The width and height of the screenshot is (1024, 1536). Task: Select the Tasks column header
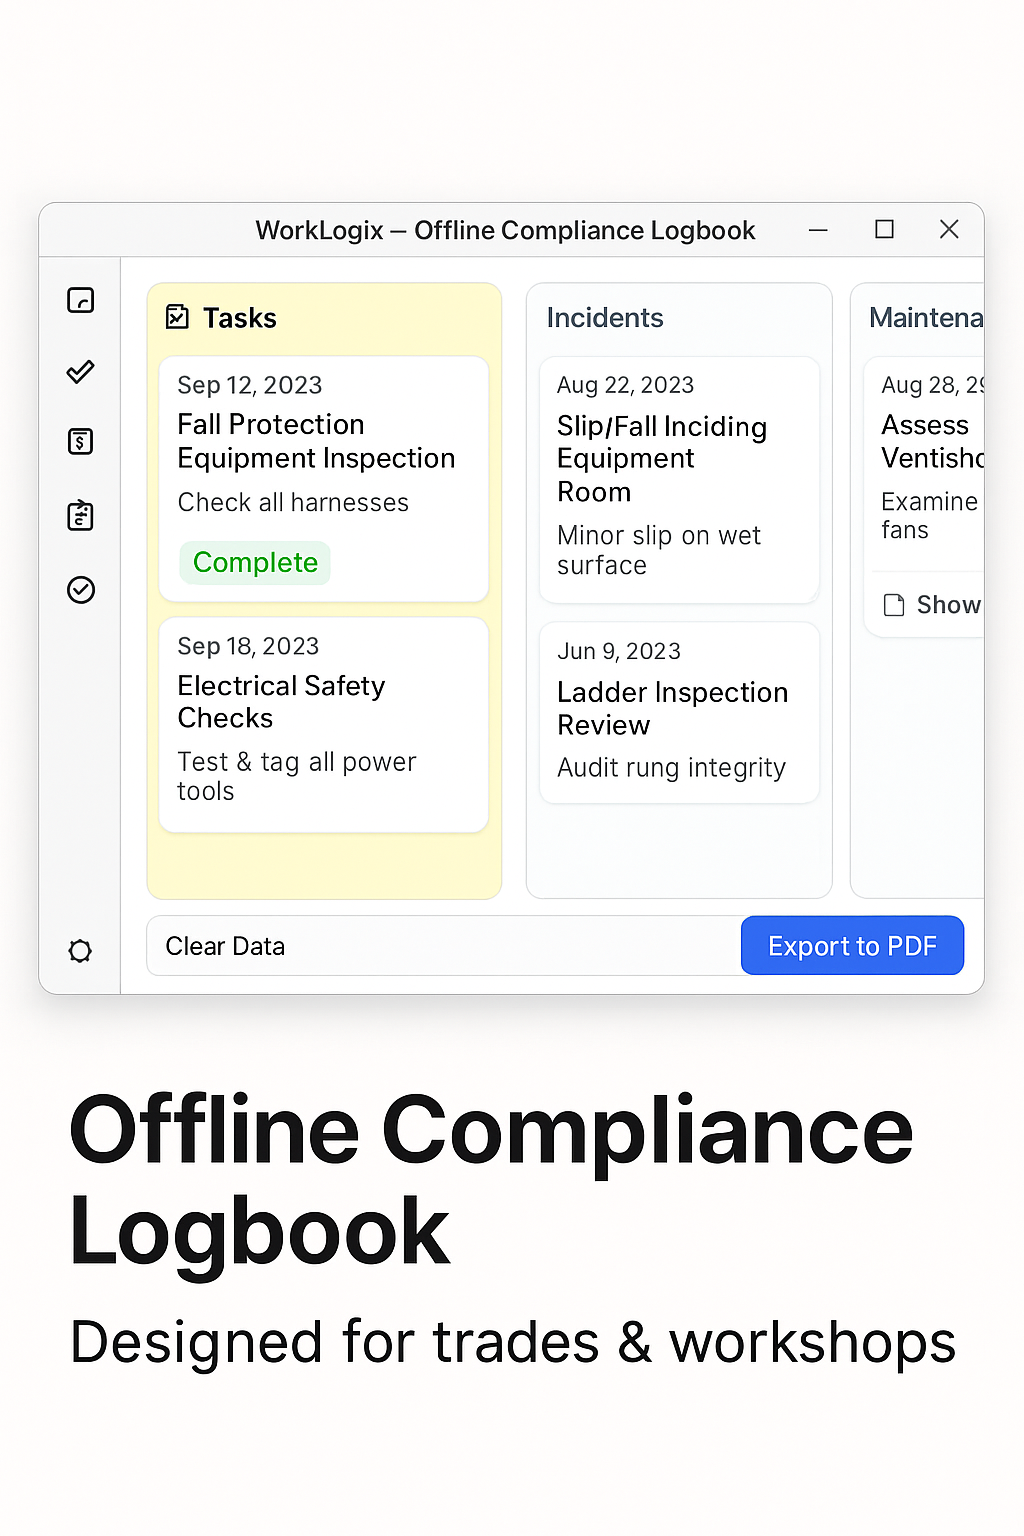[x=240, y=318]
